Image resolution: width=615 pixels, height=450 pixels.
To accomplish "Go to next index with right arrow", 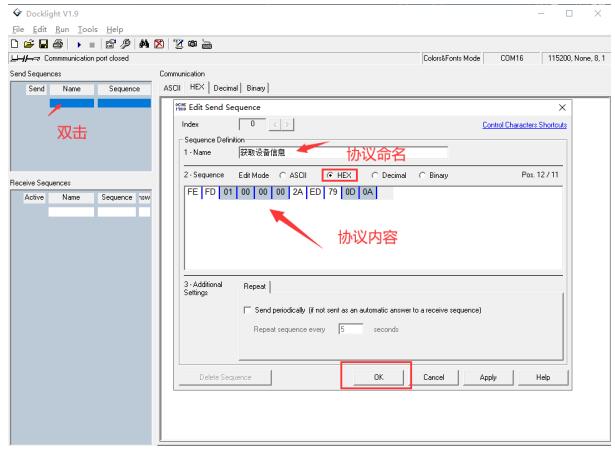I will pyautogui.click(x=287, y=125).
